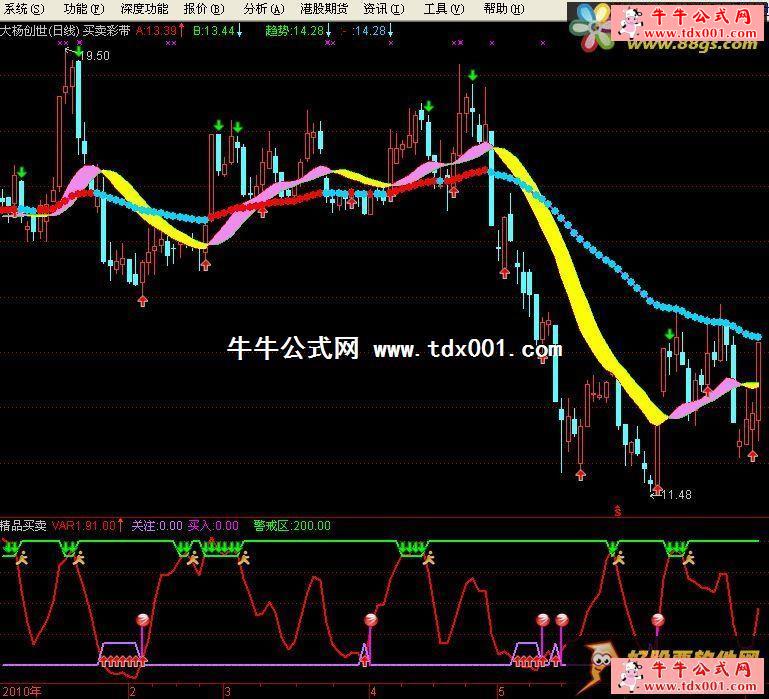Select first red ball signal in indicator panel
Image resolution: width=769 pixels, height=699 pixels.
[143, 620]
